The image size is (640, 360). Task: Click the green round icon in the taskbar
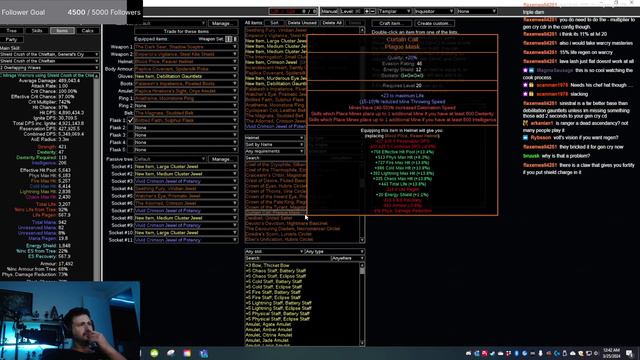coord(154,353)
